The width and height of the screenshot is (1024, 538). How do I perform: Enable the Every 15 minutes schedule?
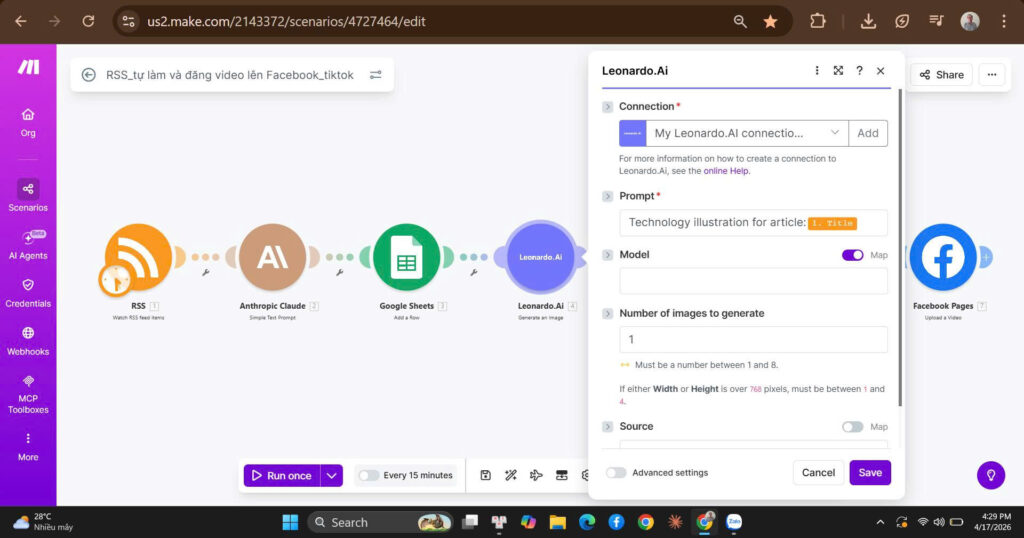(369, 476)
